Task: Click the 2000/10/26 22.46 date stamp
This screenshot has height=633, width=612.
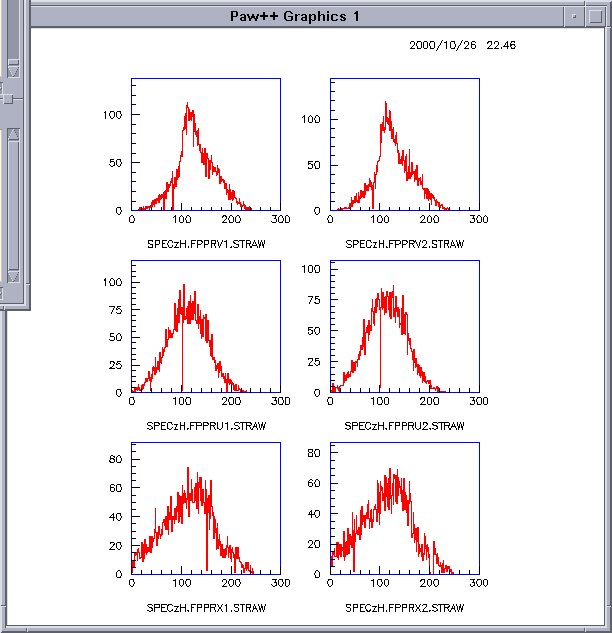Action: click(462, 45)
